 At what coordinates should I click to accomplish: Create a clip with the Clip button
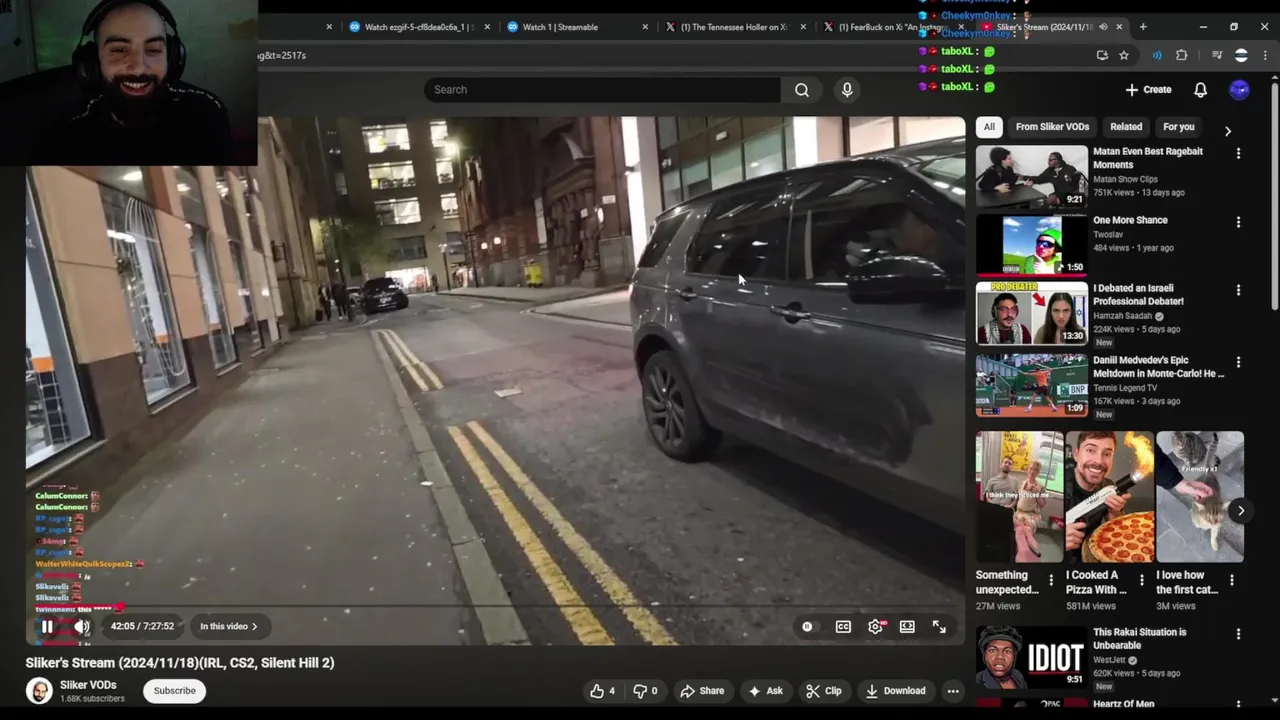pyautogui.click(x=824, y=691)
